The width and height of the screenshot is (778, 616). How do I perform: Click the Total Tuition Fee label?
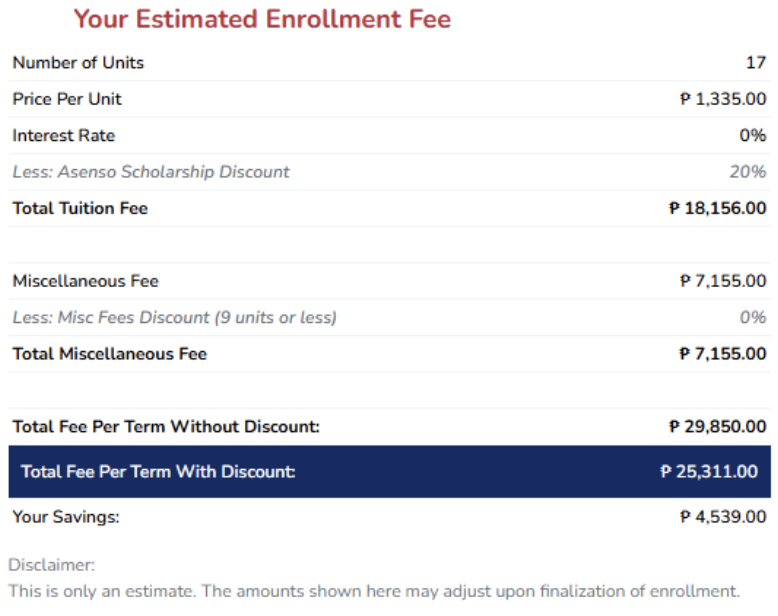click(80, 208)
